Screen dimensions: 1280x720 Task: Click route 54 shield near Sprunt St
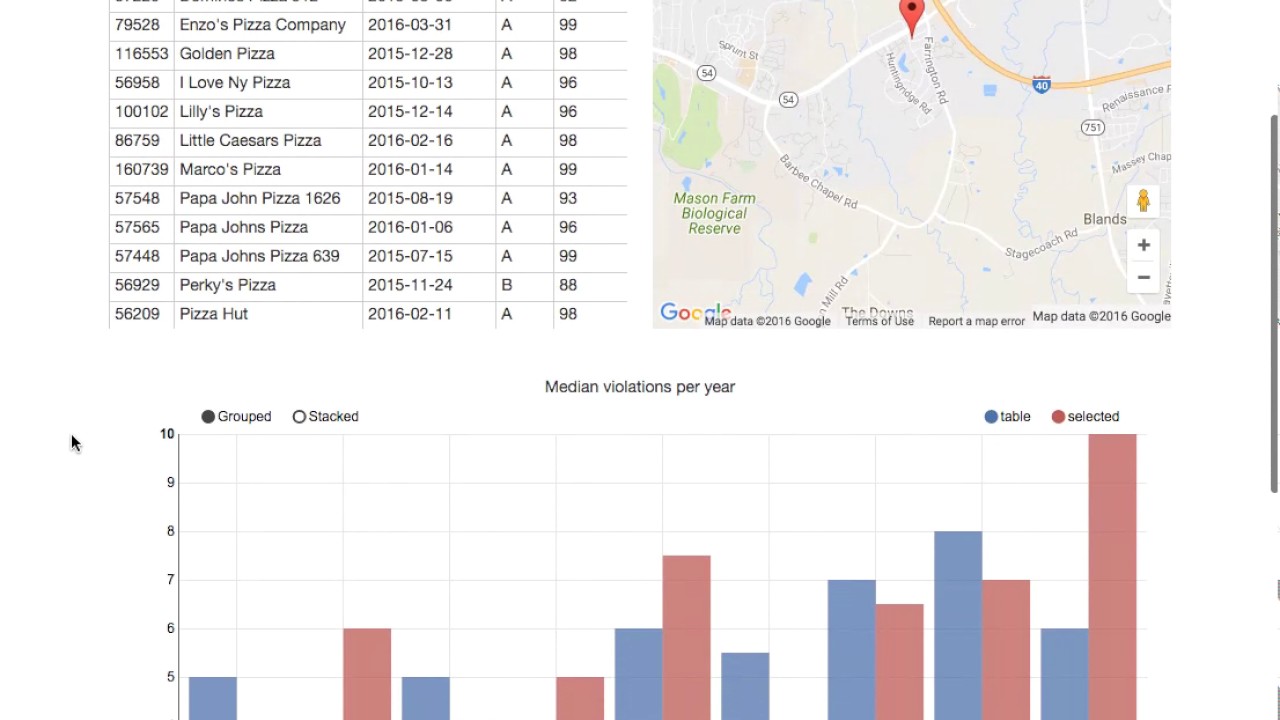(x=707, y=73)
